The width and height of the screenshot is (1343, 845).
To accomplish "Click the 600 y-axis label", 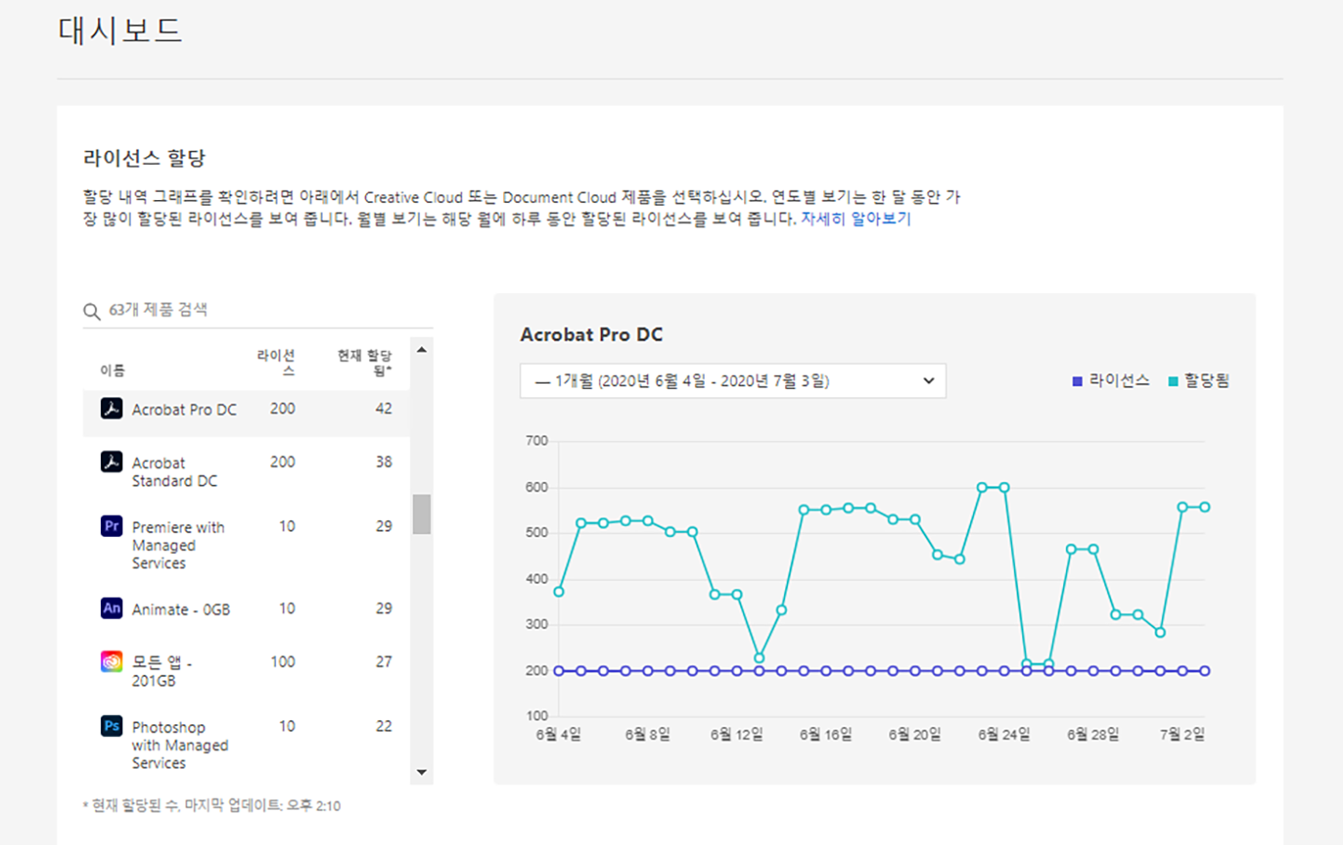I will (536, 488).
